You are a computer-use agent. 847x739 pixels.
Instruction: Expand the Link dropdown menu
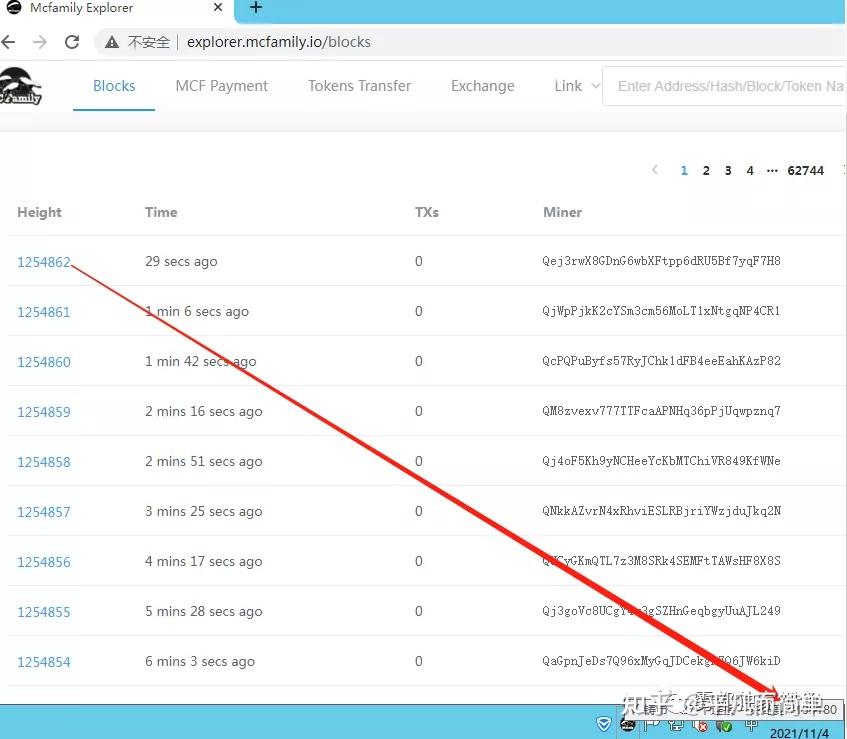pyautogui.click(x=577, y=86)
